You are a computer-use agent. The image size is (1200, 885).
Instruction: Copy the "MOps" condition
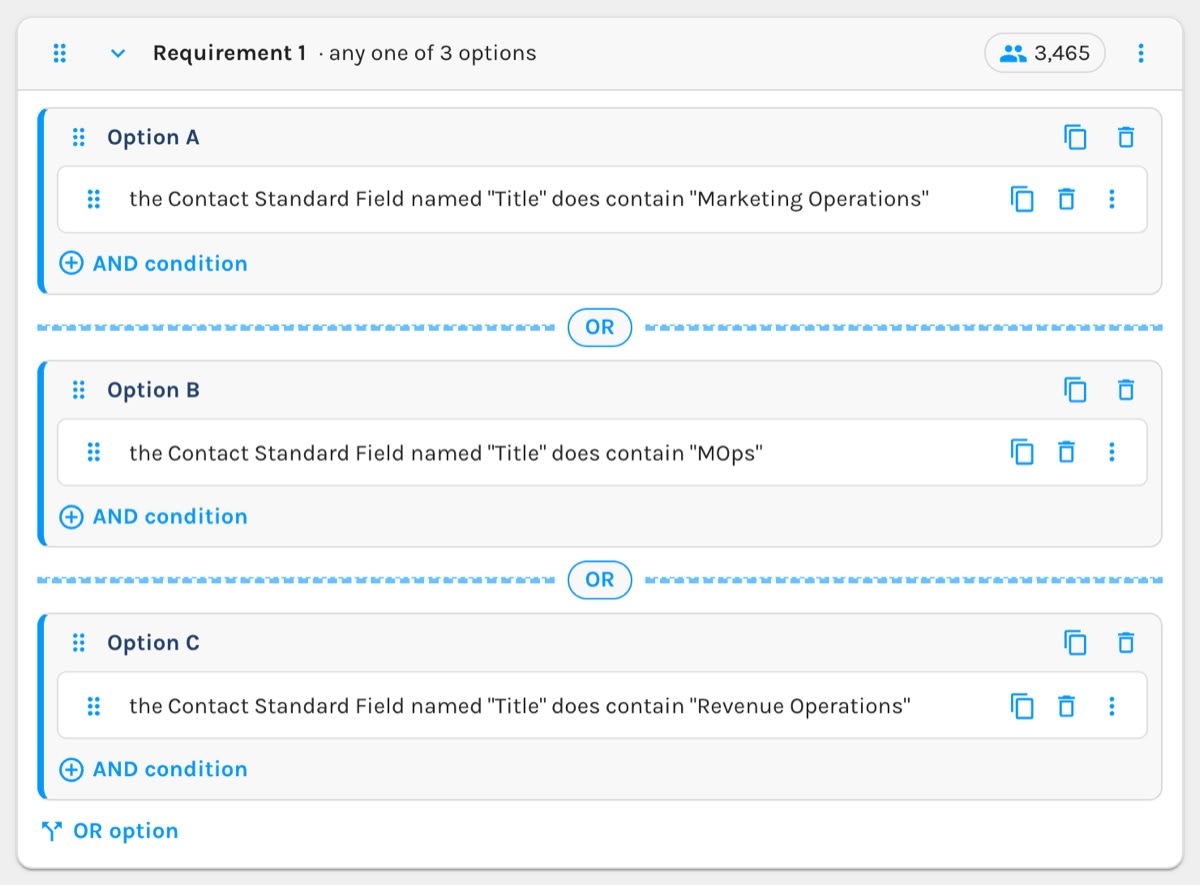(1022, 452)
